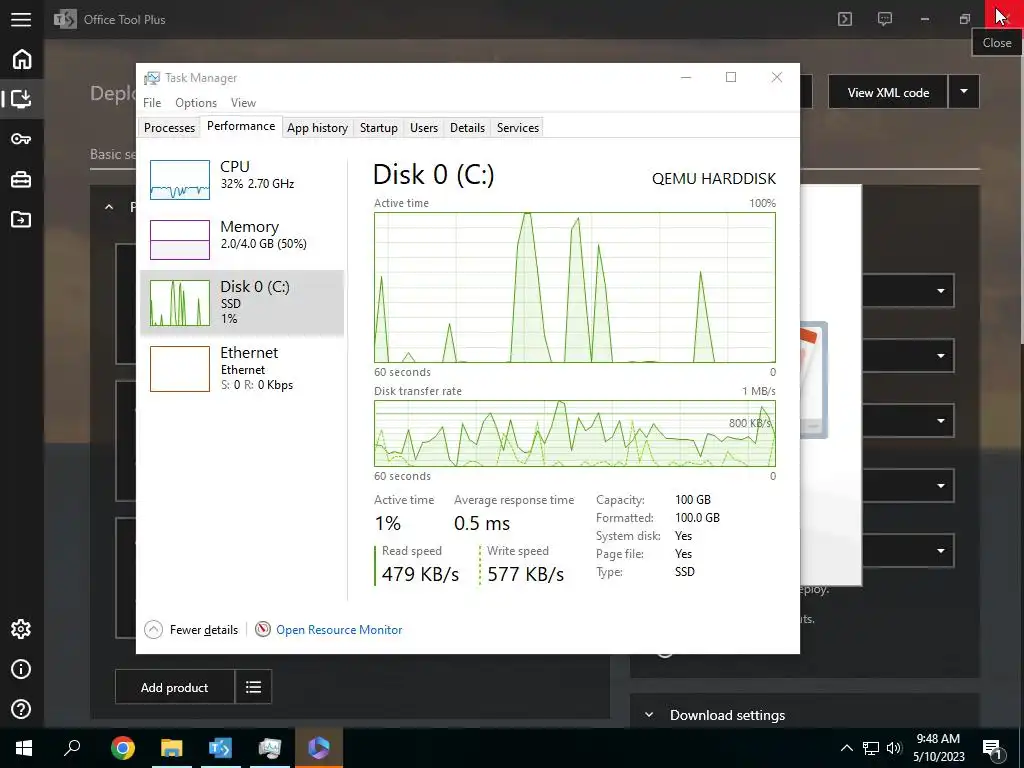
Task: Open Windows Start menu
Action: (x=24, y=748)
